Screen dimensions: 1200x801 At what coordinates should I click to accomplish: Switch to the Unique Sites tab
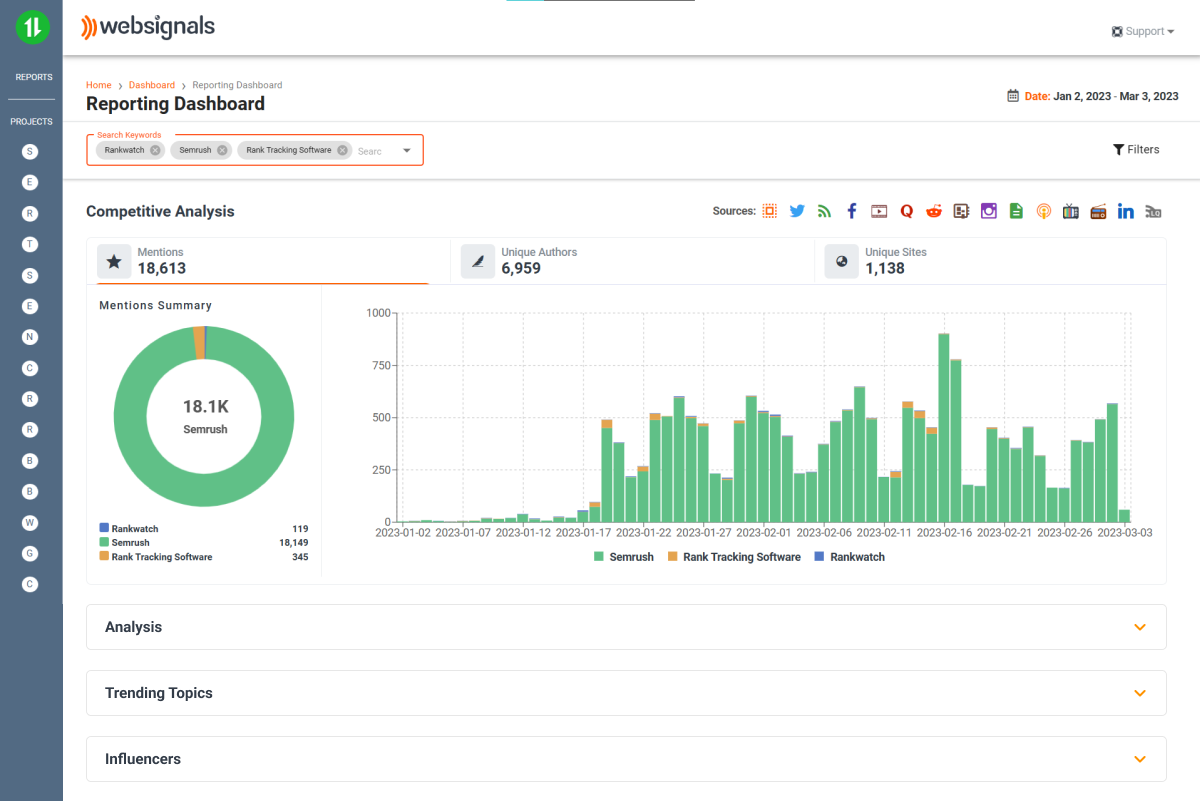pyautogui.click(x=990, y=261)
